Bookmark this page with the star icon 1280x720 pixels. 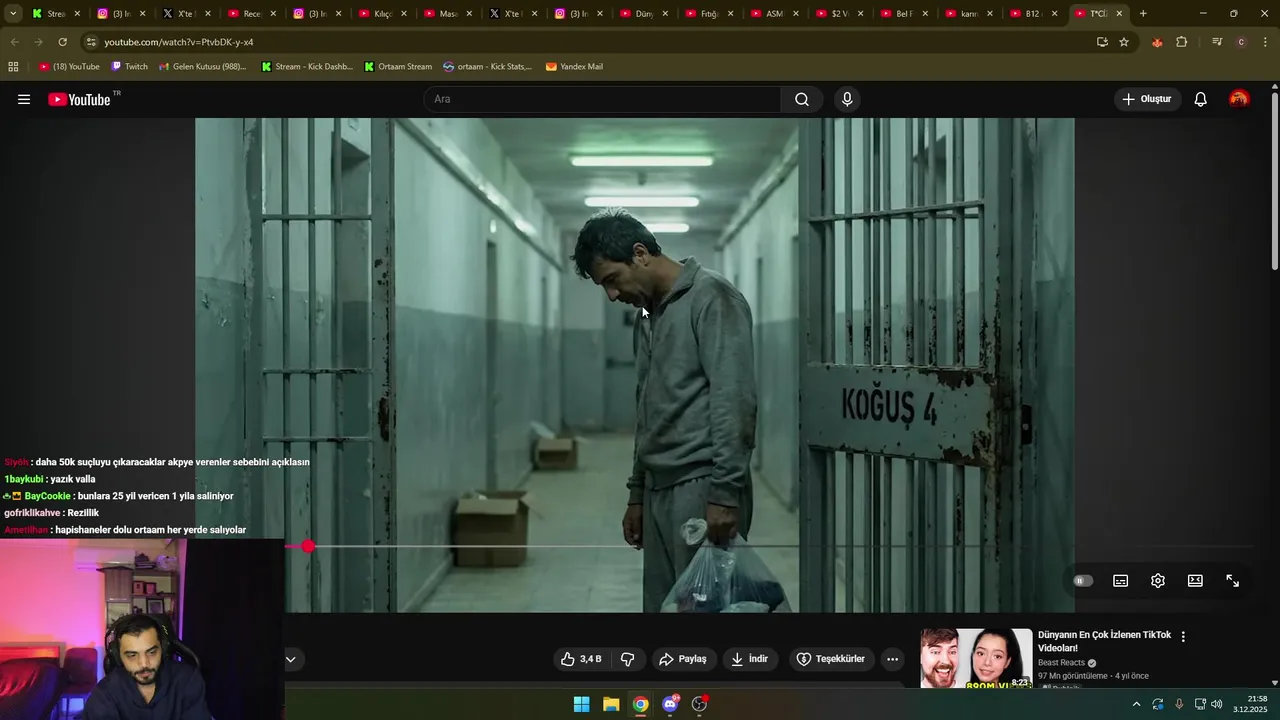[1124, 42]
